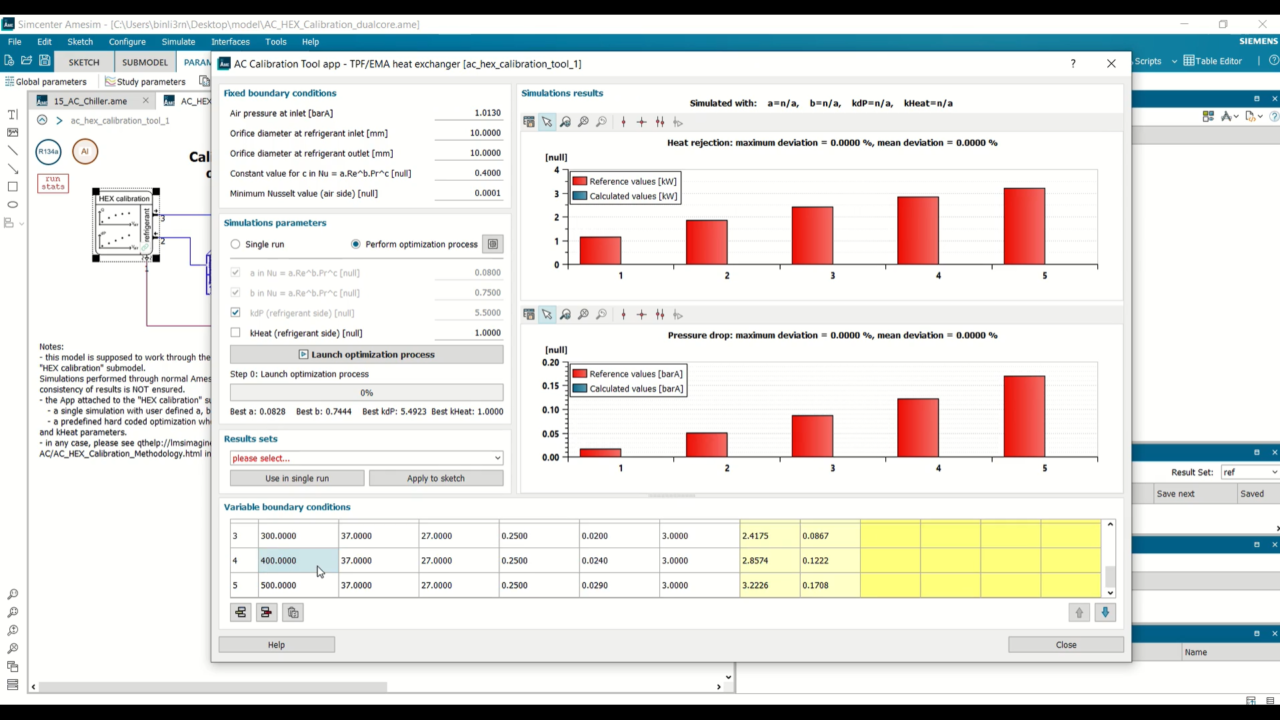Click Launch optimization process button
Screen dimensions: 1280x720
(x=366, y=354)
